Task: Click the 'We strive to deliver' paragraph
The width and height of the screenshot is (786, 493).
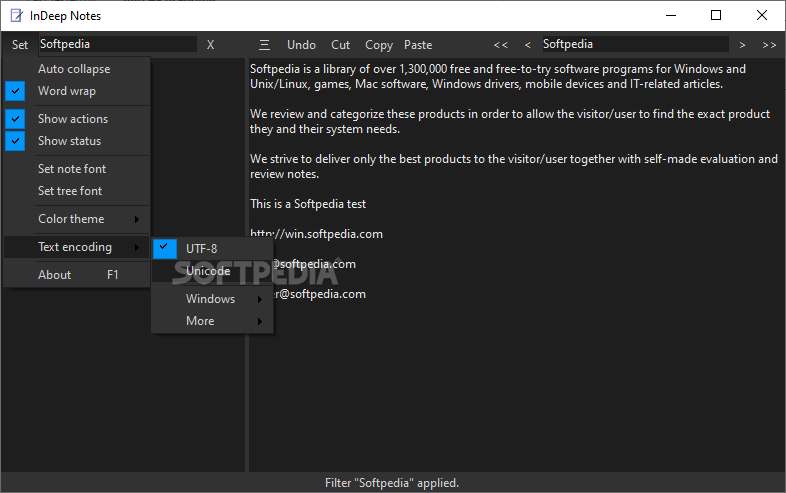Action: [514, 167]
